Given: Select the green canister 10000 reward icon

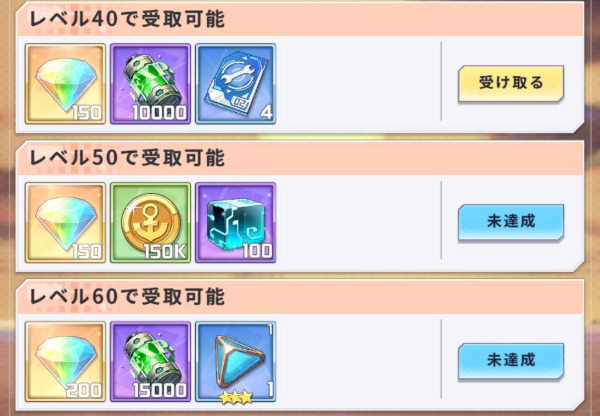Looking at the screenshot, I should point(150,84).
